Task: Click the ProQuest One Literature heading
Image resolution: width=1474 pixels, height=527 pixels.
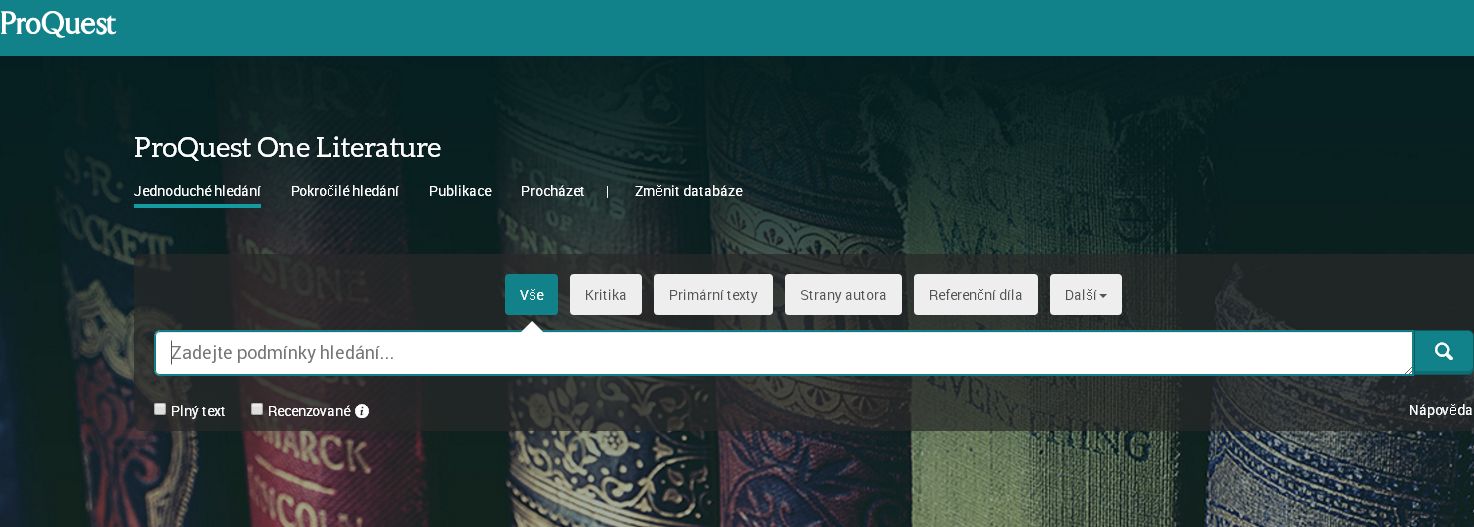Action: pyautogui.click(x=287, y=148)
